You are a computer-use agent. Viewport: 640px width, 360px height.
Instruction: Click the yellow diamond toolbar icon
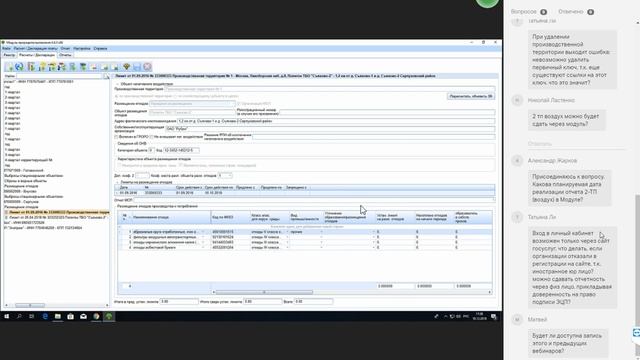tap(127, 67)
